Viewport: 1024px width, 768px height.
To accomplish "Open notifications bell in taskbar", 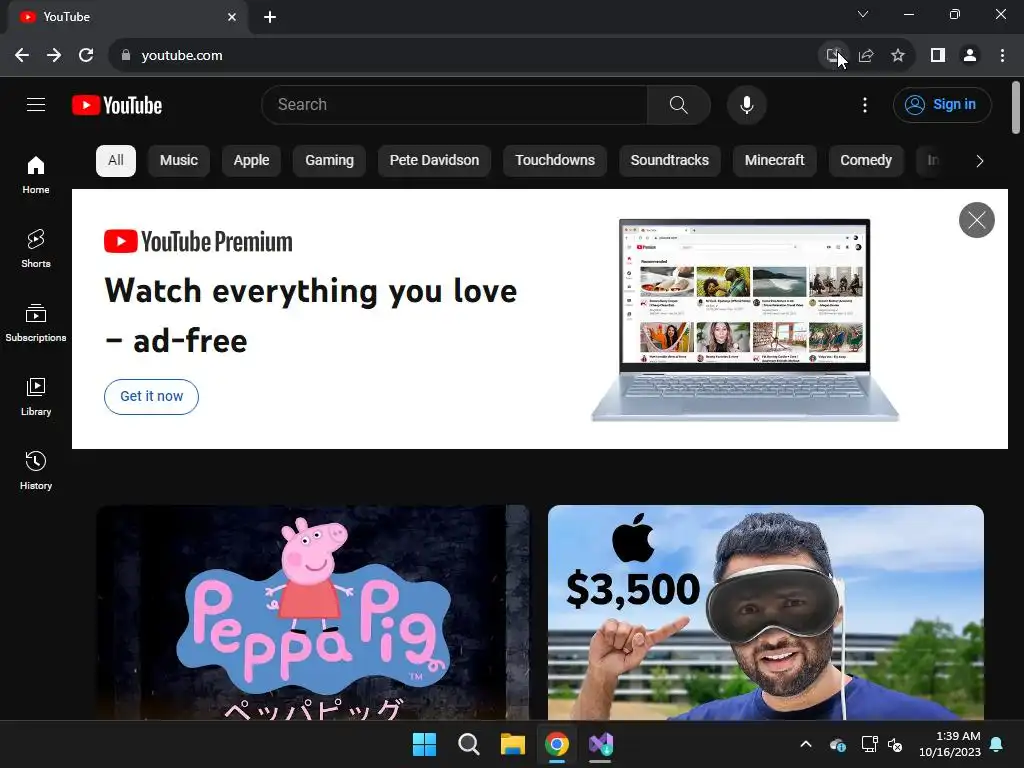I will click(x=997, y=744).
